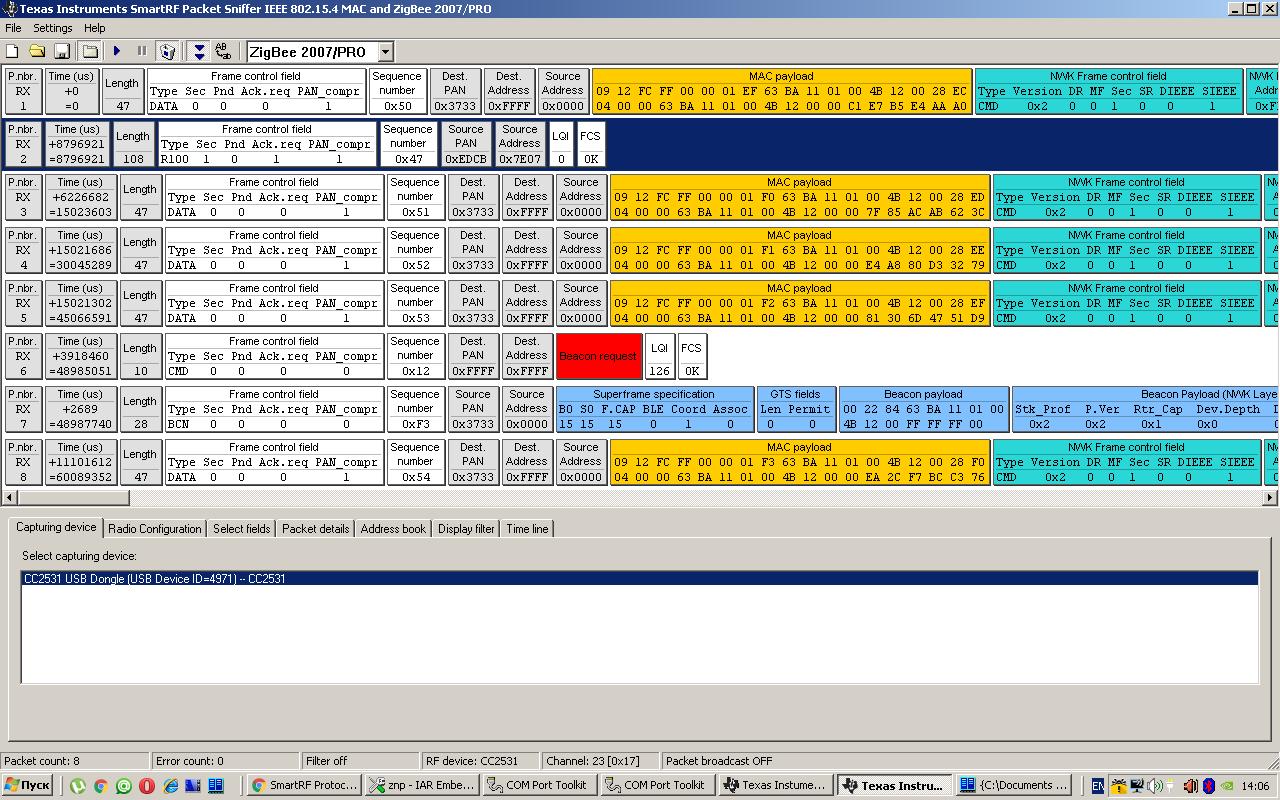Start packet capture with the blue play arrow
Screen dimensions: 1280x800
[117, 51]
